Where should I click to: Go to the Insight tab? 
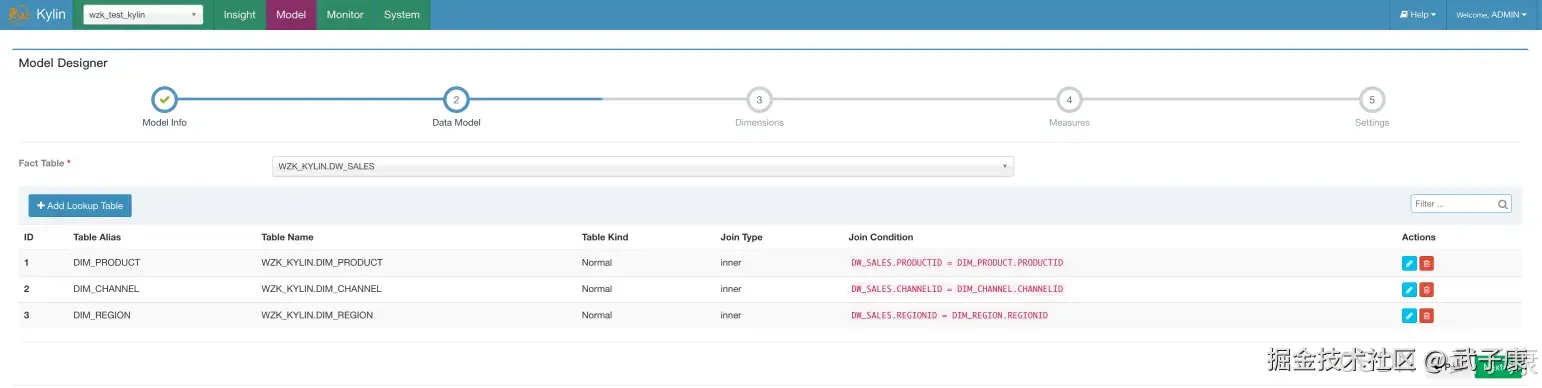(240, 15)
